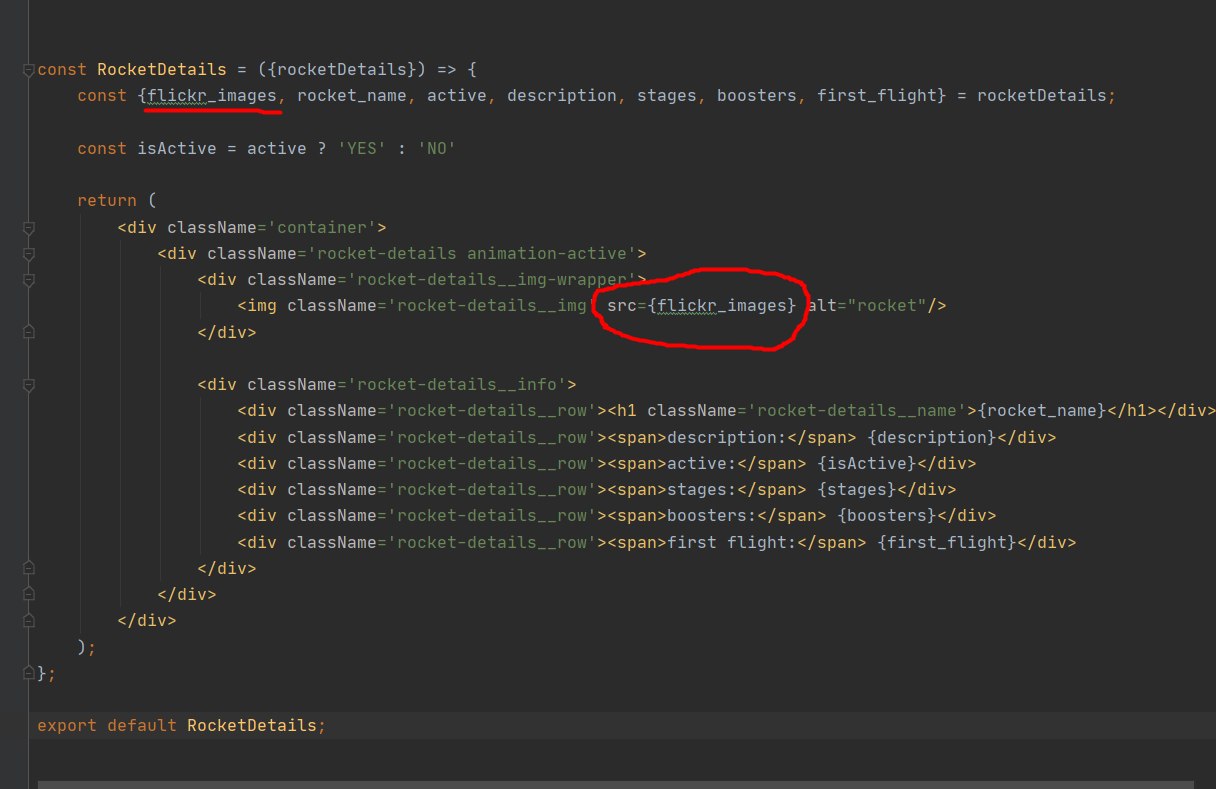The image size is (1216, 789).
Task: Click boosters in the destructuring line
Action: coord(757,96)
